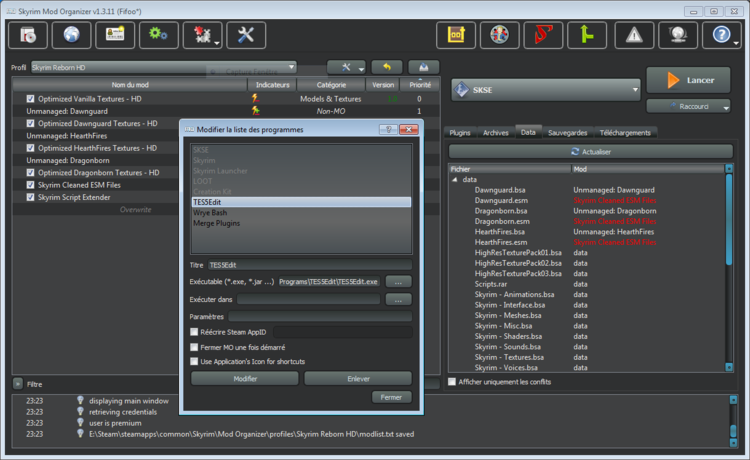
Task: Open the profiles ID card icon
Action: click(x=115, y=35)
